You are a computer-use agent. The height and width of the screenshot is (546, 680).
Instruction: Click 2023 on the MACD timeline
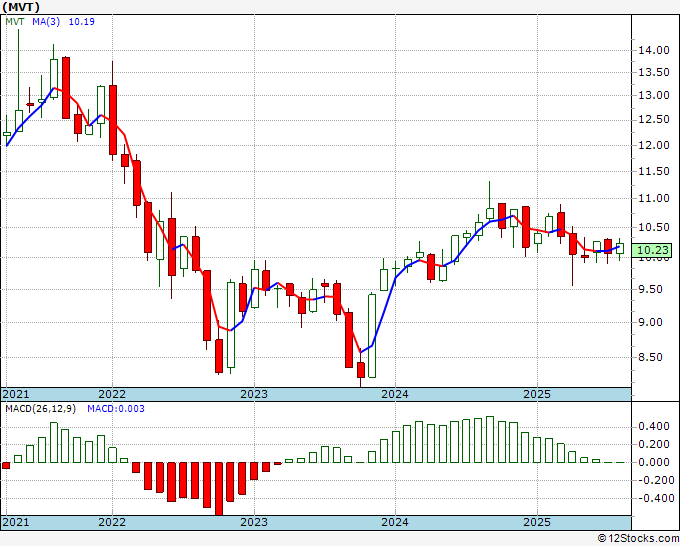[x=254, y=522]
